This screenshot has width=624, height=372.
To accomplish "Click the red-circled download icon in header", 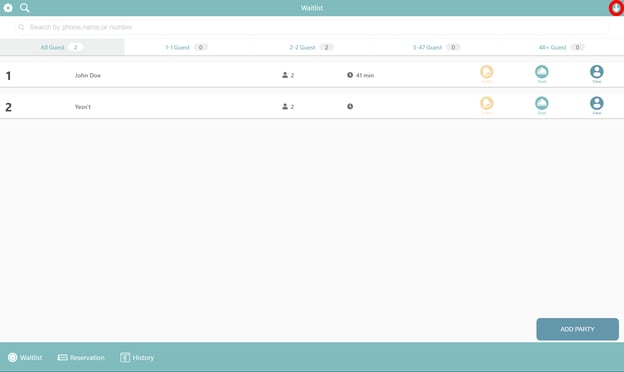I will click(x=616, y=8).
